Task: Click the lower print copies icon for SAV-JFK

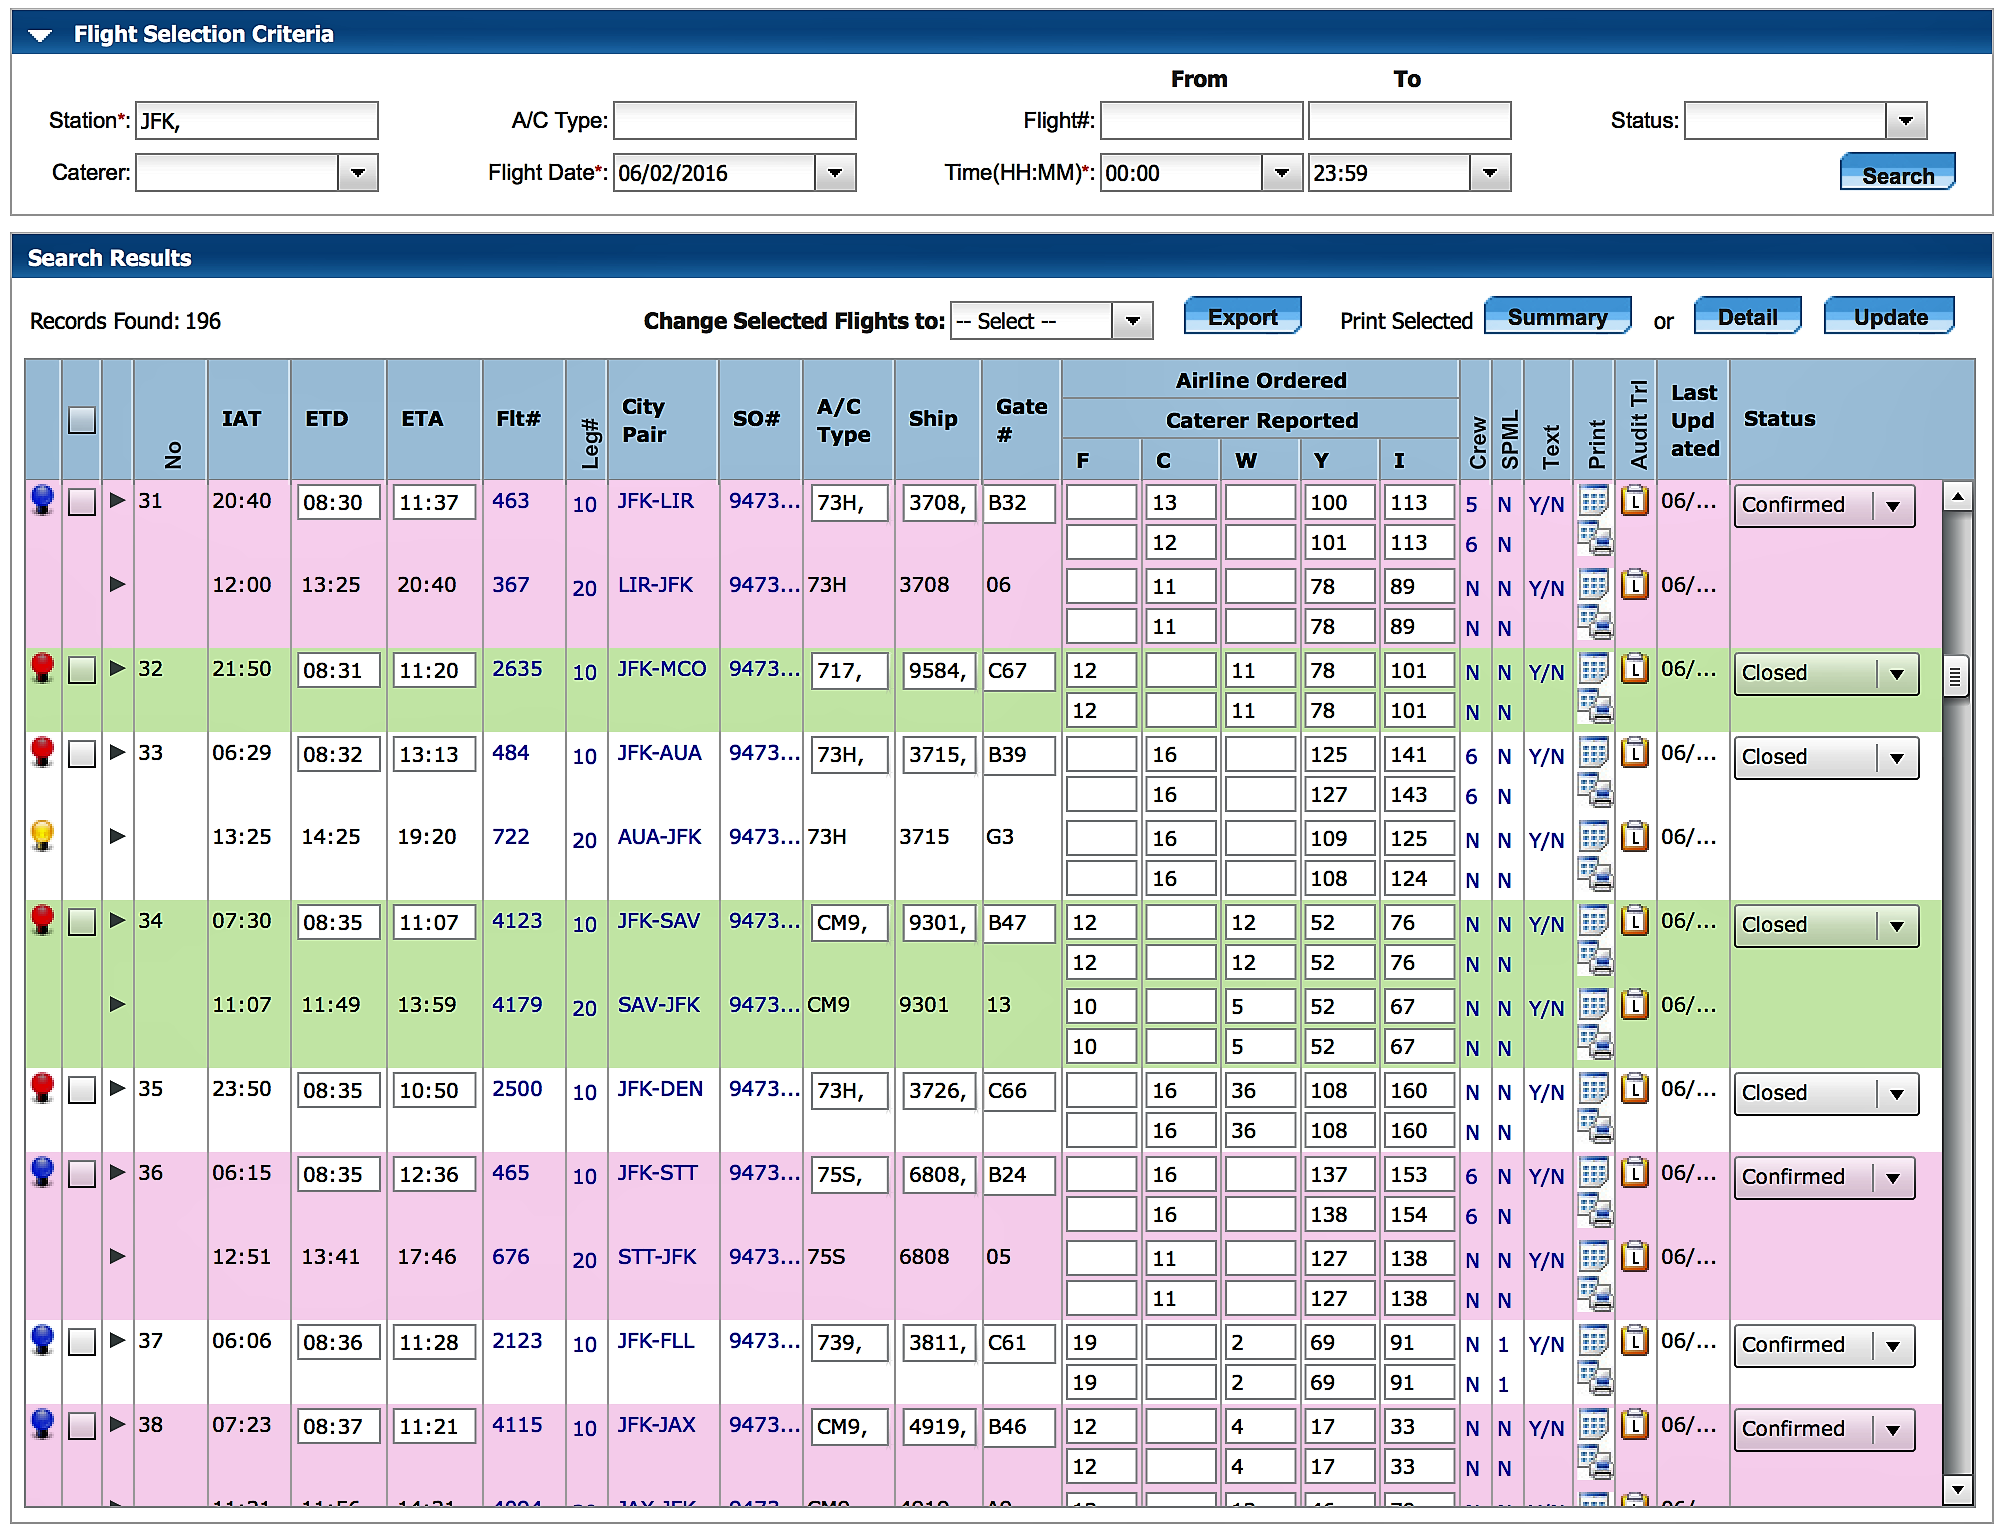Action: [1595, 1043]
